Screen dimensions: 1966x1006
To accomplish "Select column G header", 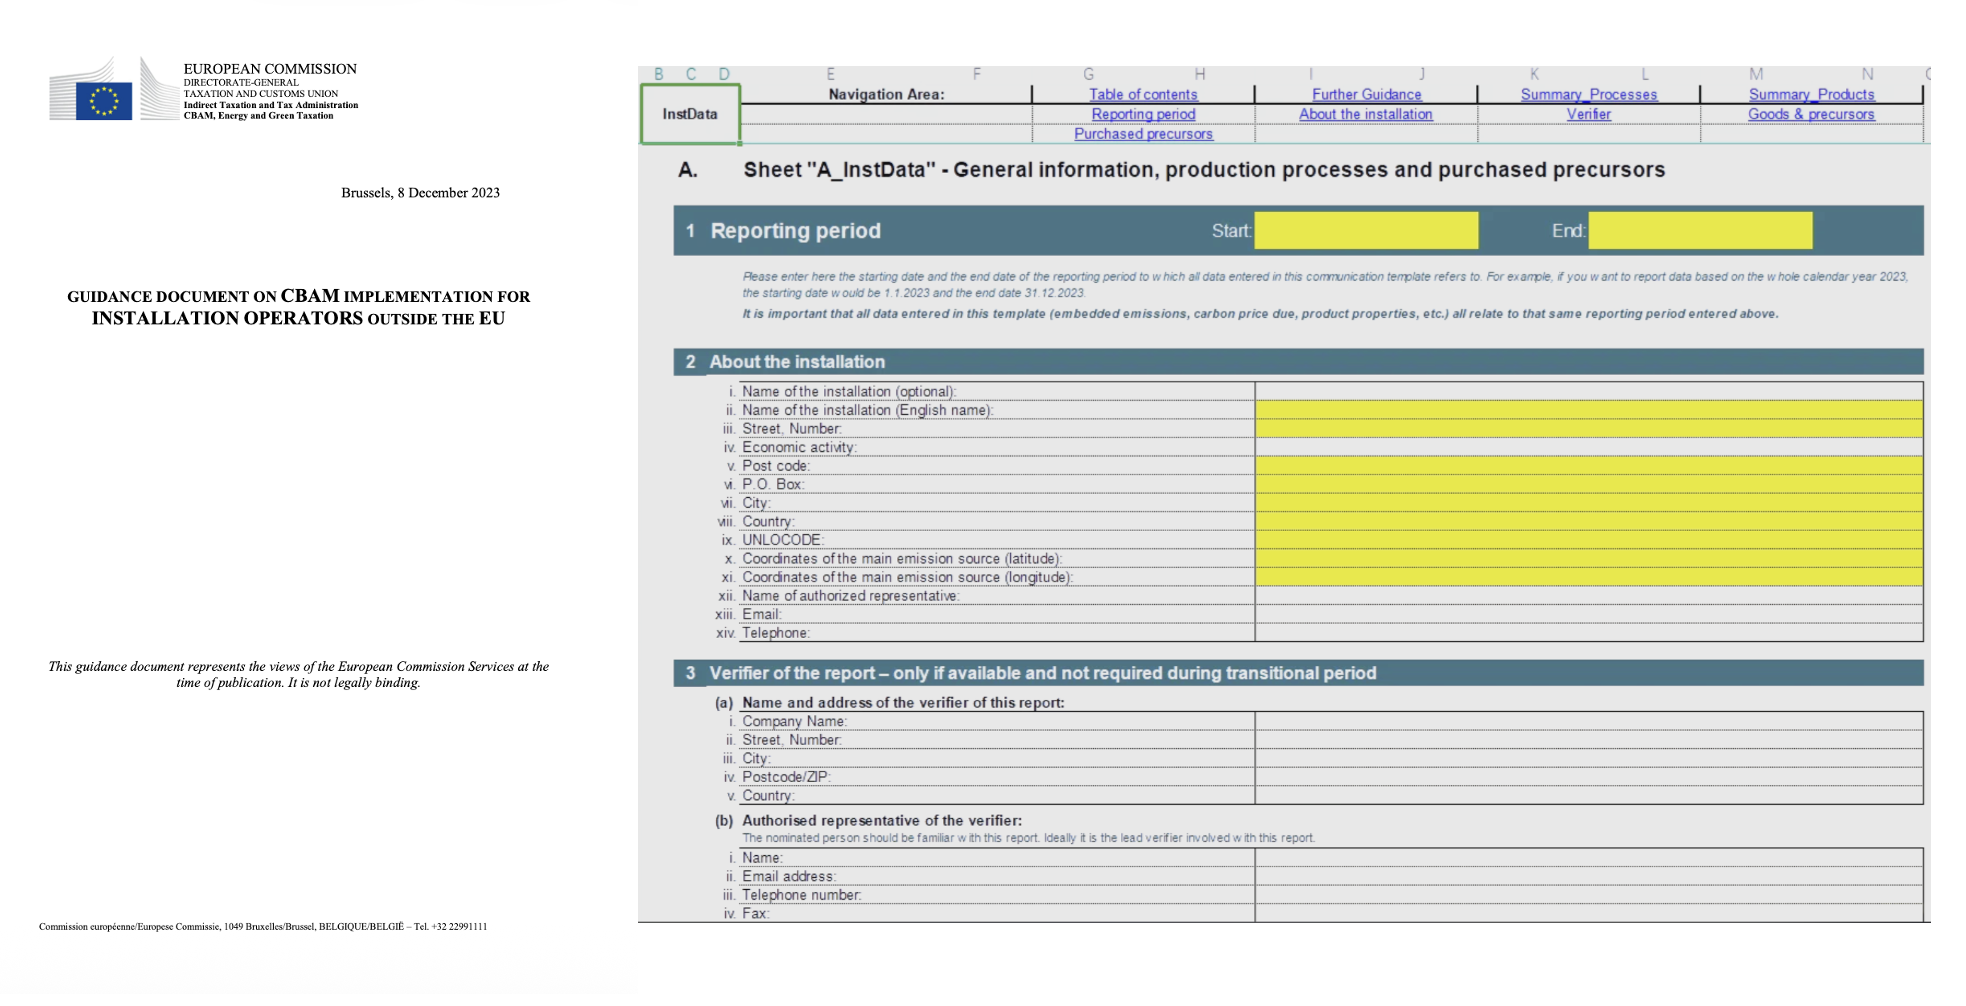I will [x=1088, y=74].
